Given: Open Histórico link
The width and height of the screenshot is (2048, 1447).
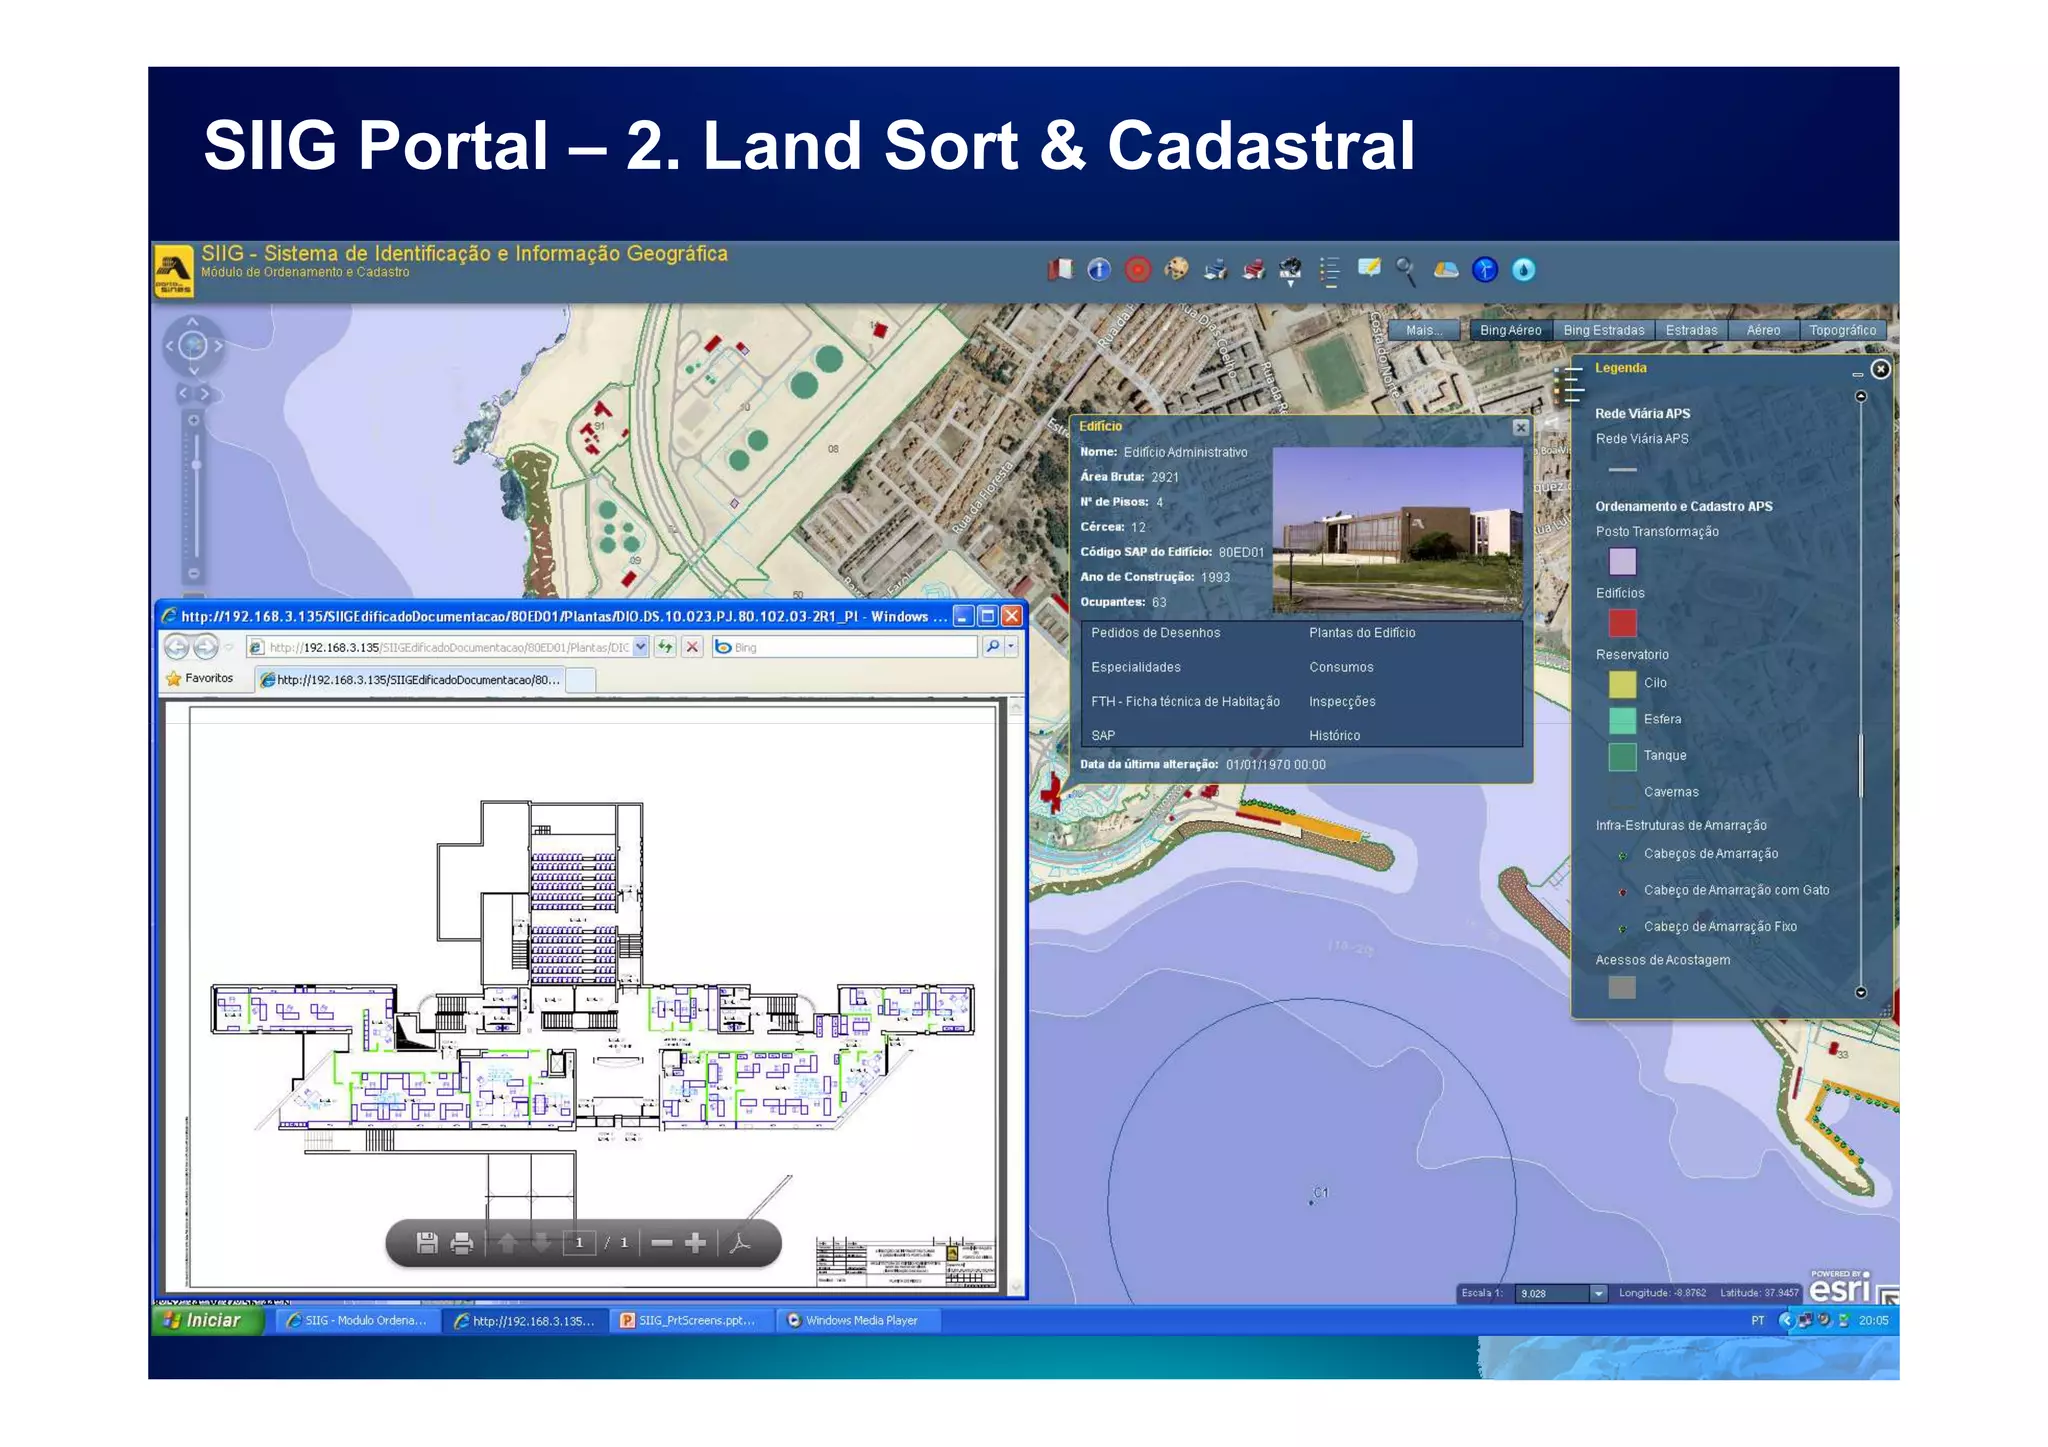Looking at the screenshot, I should (x=1334, y=735).
